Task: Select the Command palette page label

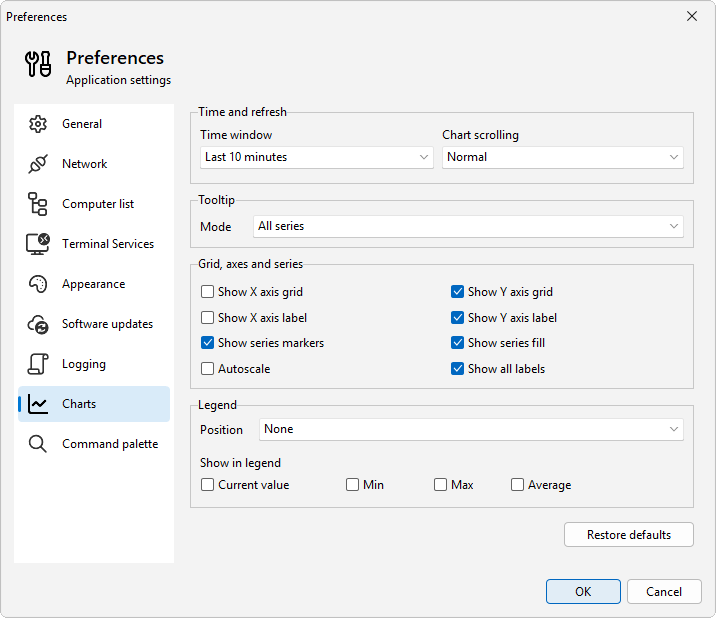Action: (110, 444)
